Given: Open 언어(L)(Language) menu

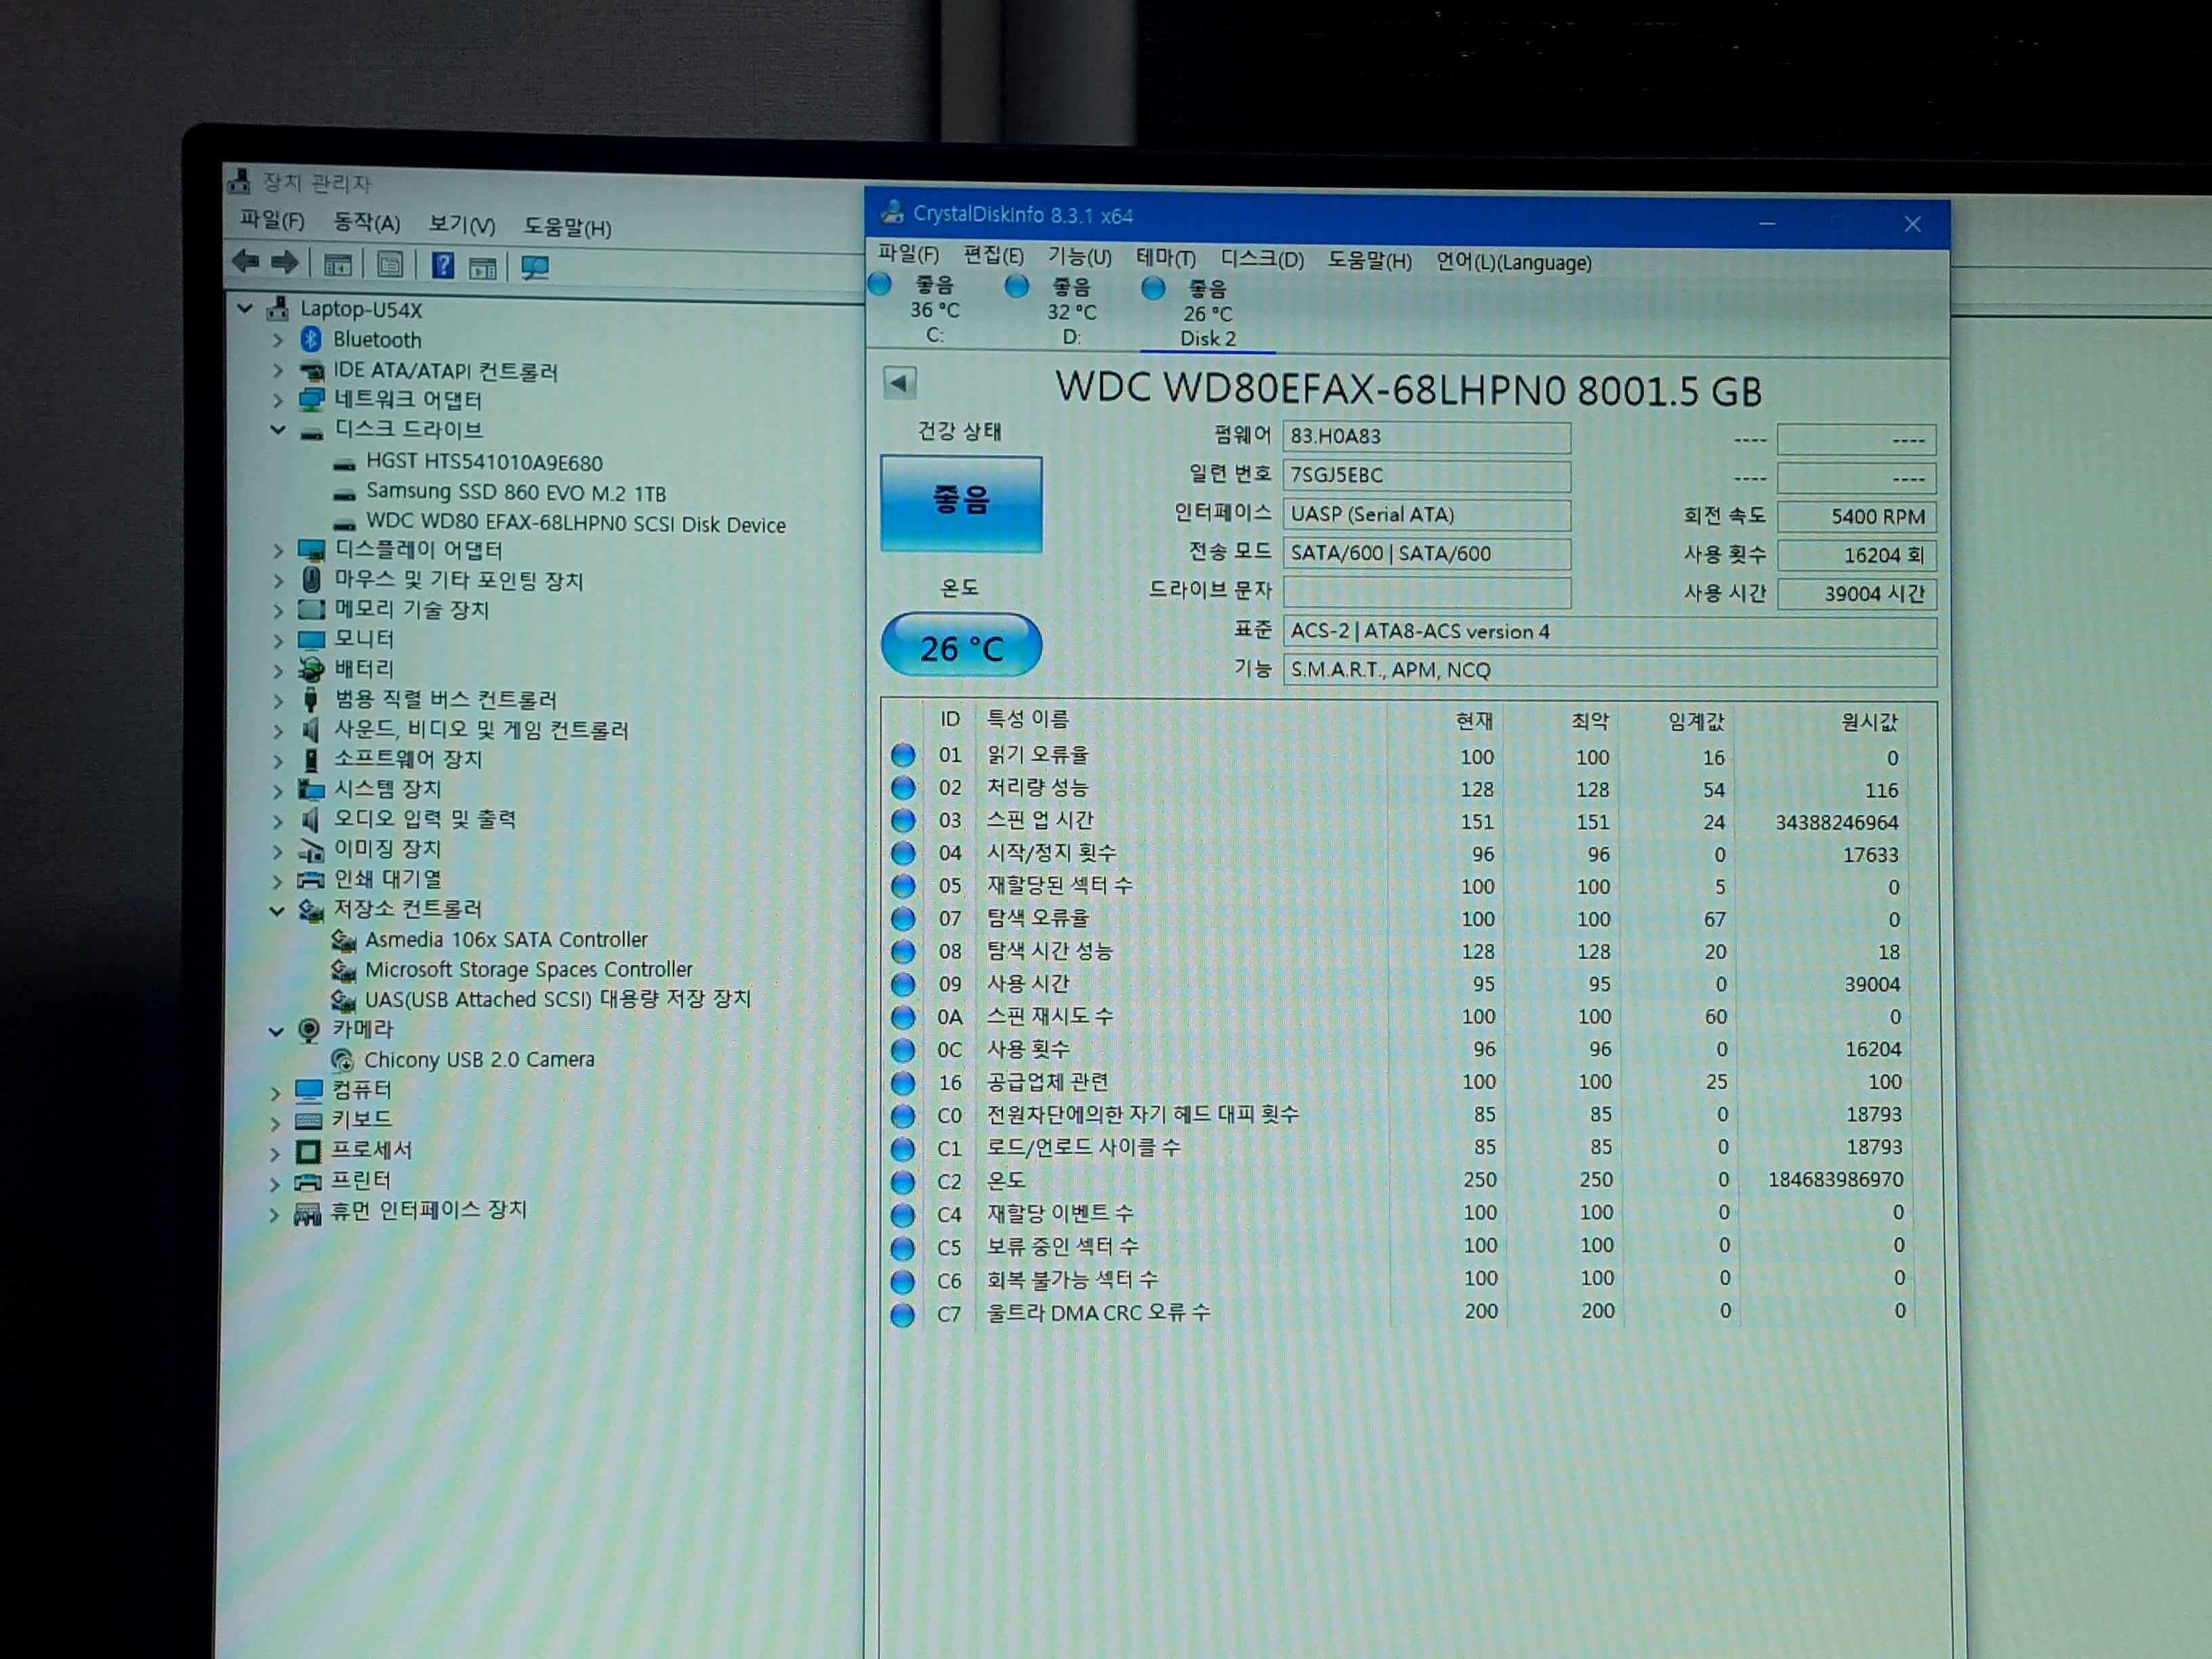Looking at the screenshot, I should [x=1514, y=262].
